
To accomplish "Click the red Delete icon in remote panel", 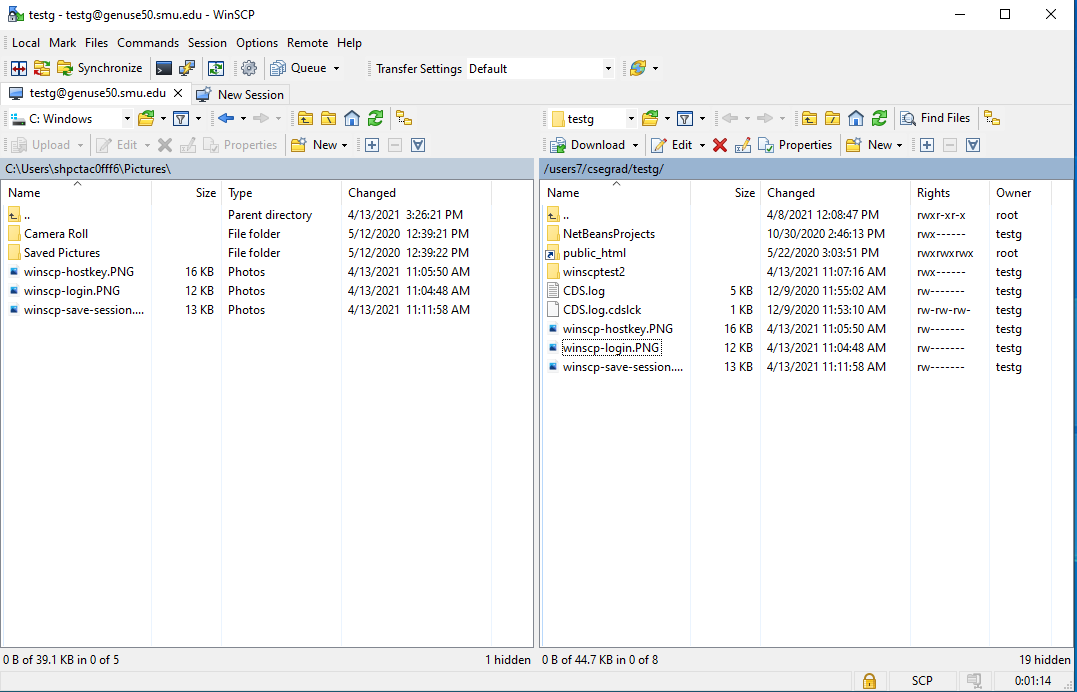I will (720, 145).
